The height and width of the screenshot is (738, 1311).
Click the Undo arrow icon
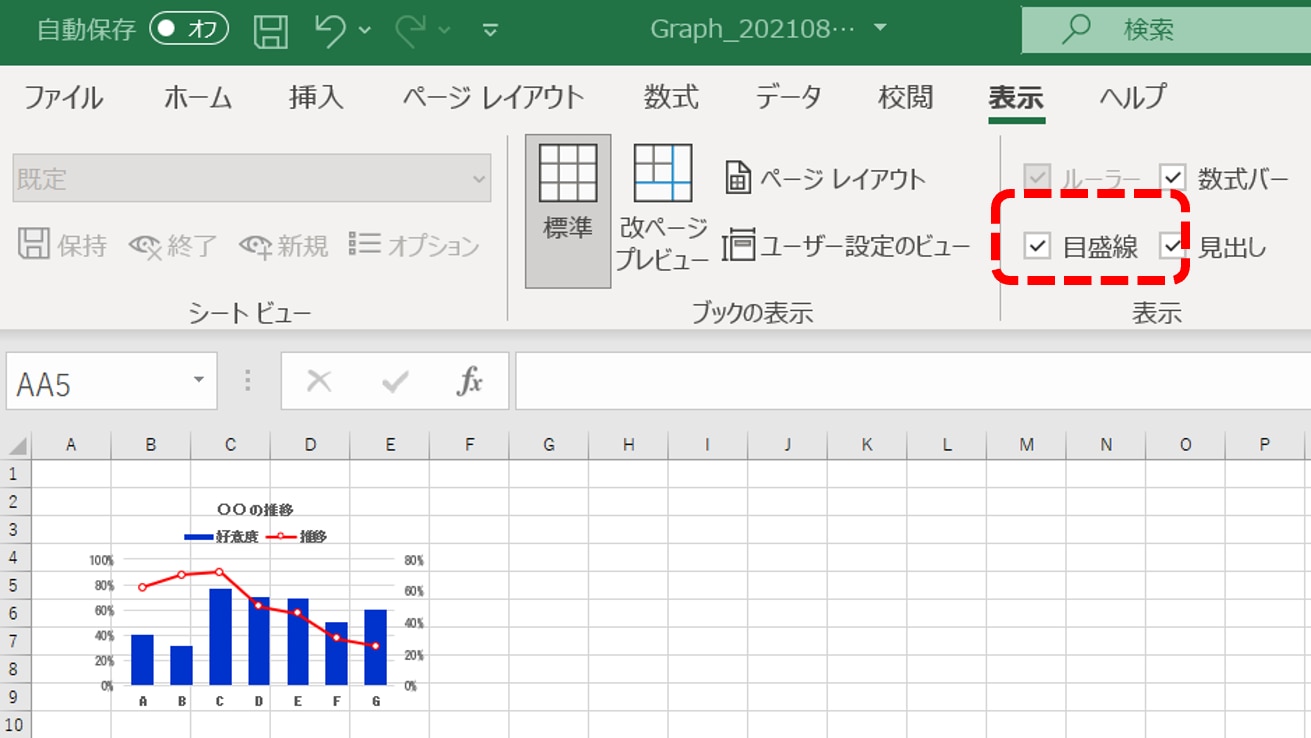coord(330,30)
